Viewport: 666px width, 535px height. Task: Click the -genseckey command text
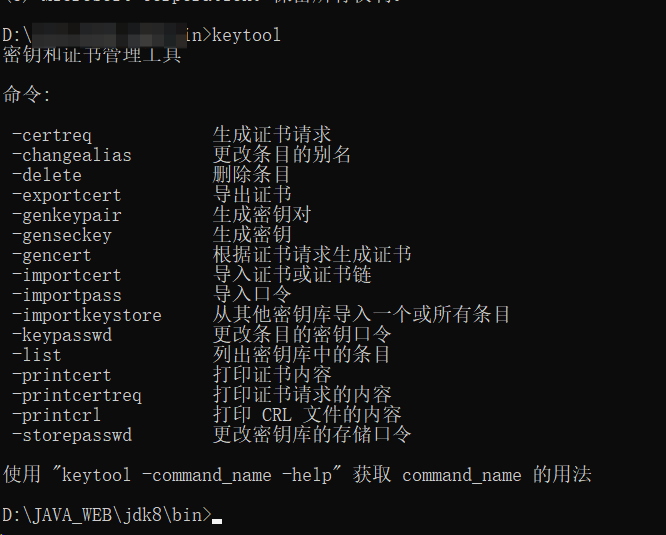pos(62,235)
